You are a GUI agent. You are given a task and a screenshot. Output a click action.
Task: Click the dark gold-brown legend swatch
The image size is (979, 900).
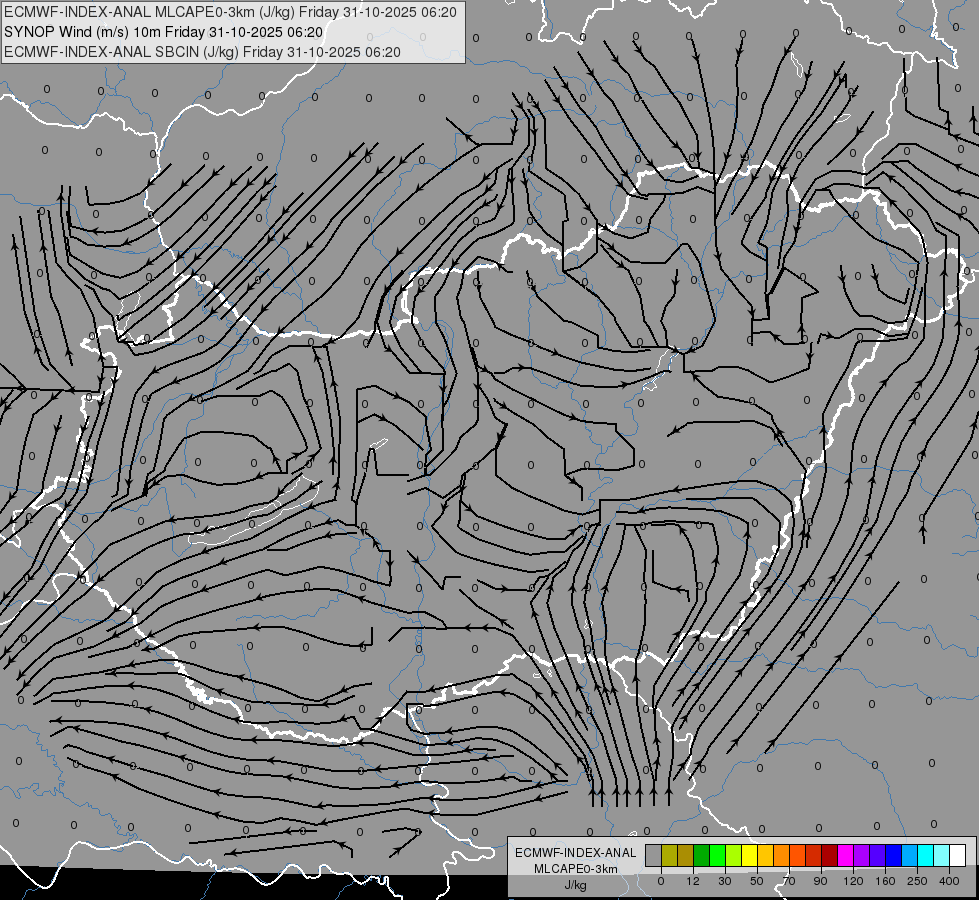686,855
